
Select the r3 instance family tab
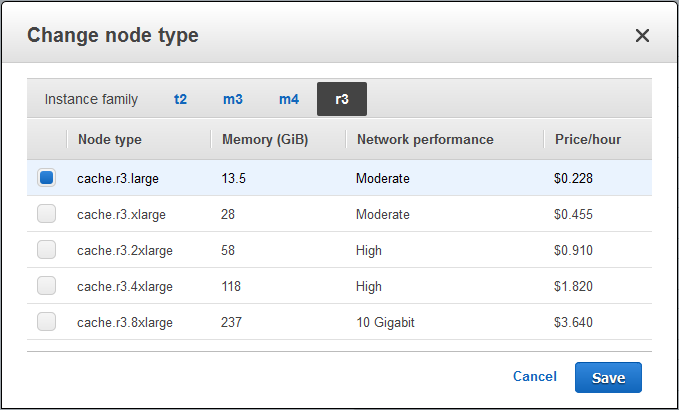342,99
